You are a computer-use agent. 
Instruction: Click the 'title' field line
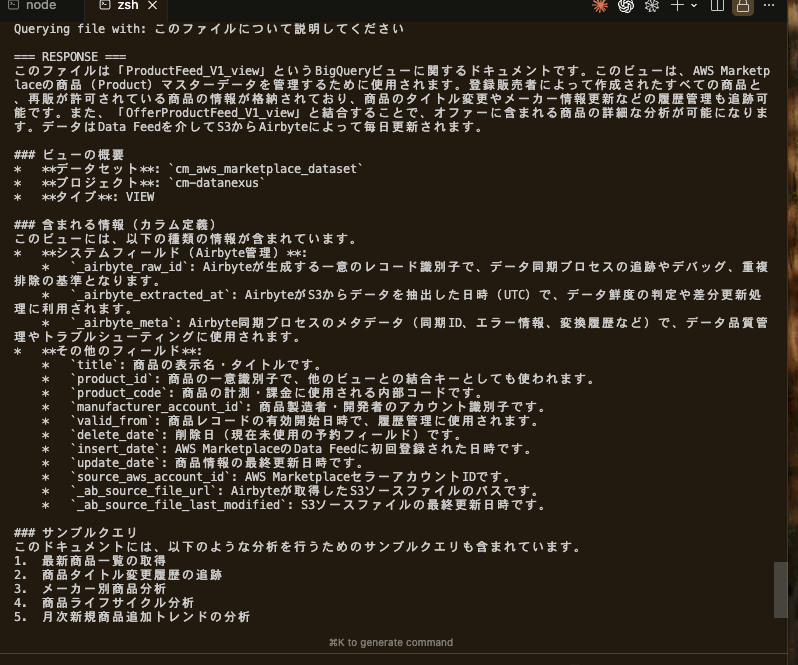click(181, 365)
